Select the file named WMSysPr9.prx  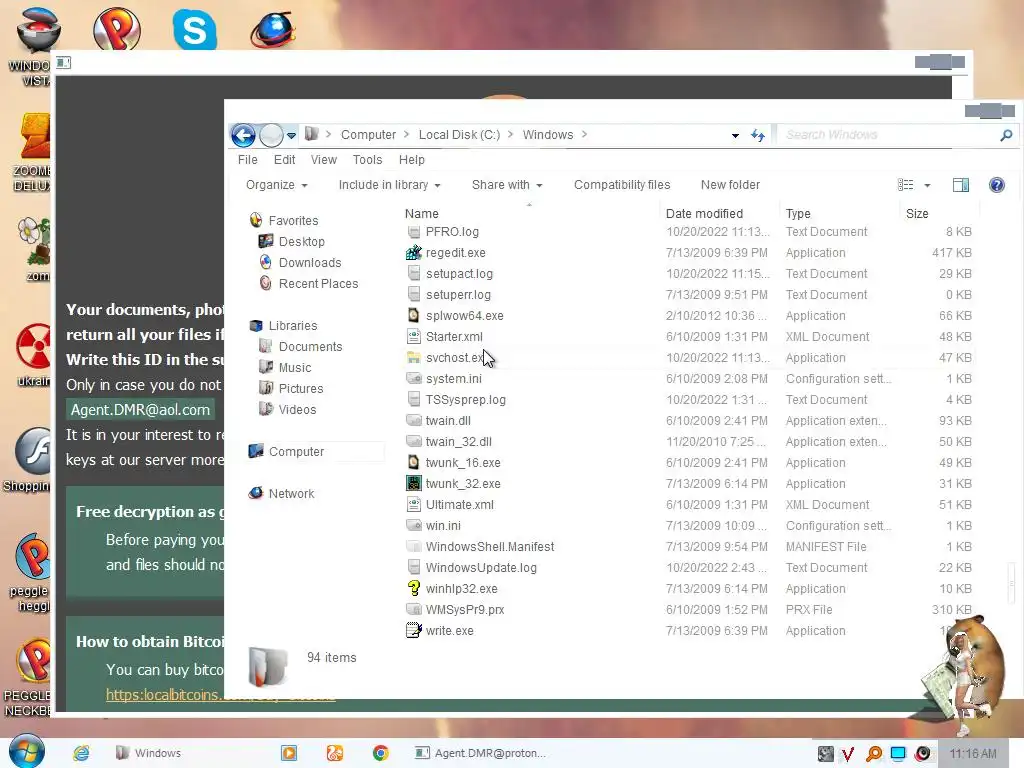[x=465, y=609]
